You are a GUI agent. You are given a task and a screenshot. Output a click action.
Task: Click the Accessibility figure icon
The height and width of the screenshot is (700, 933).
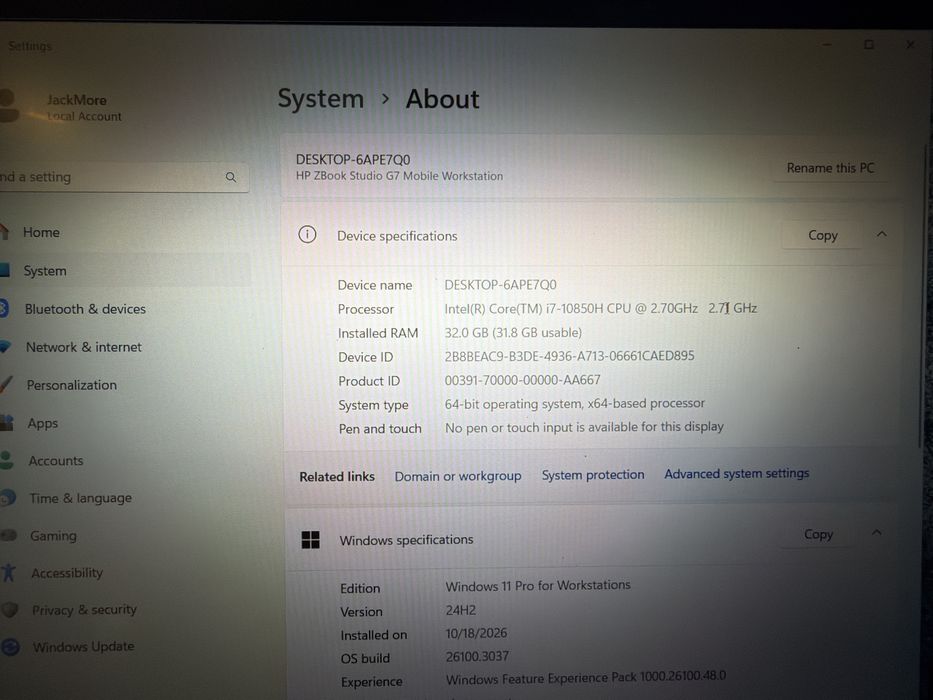(8, 573)
